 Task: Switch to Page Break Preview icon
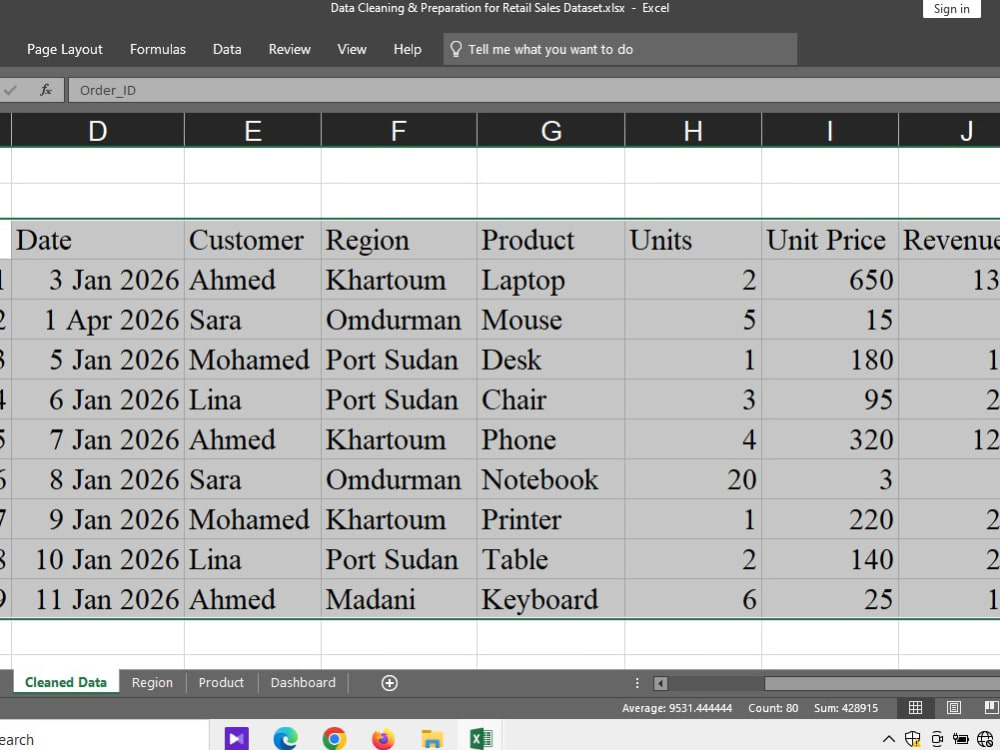coord(991,707)
